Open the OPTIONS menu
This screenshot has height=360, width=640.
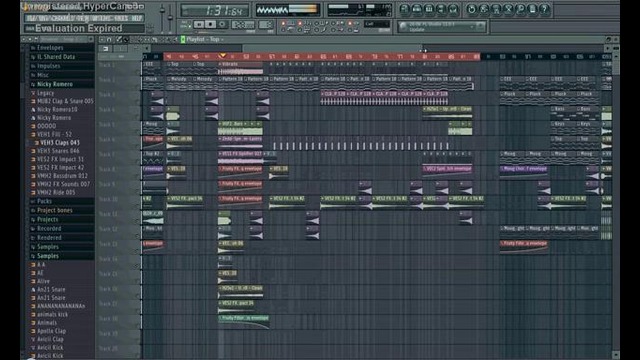(x=103, y=18)
